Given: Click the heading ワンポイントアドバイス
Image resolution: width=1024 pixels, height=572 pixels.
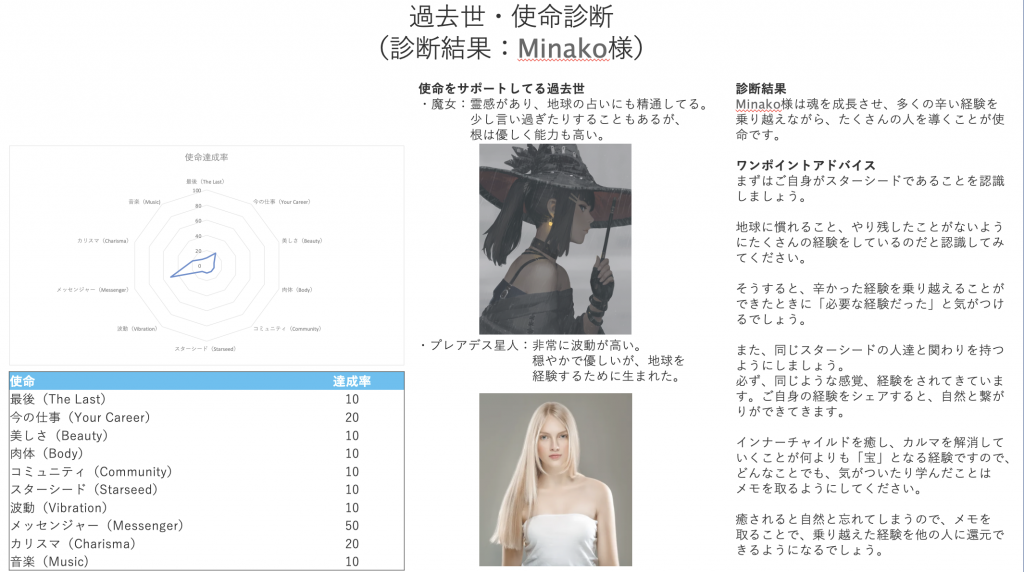Looking at the screenshot, I should pyautogui.click(x=805, y=165).
